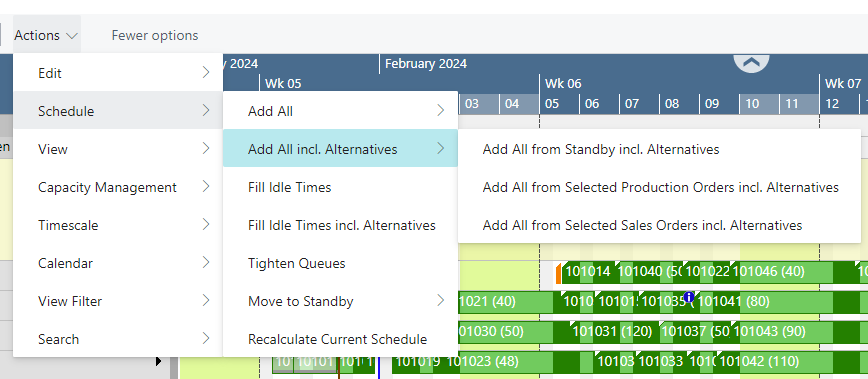The height and width of the screenshot is (379, 868).
Task: Open the Actions dropdown menu
Action: click(x=46, y=35)
